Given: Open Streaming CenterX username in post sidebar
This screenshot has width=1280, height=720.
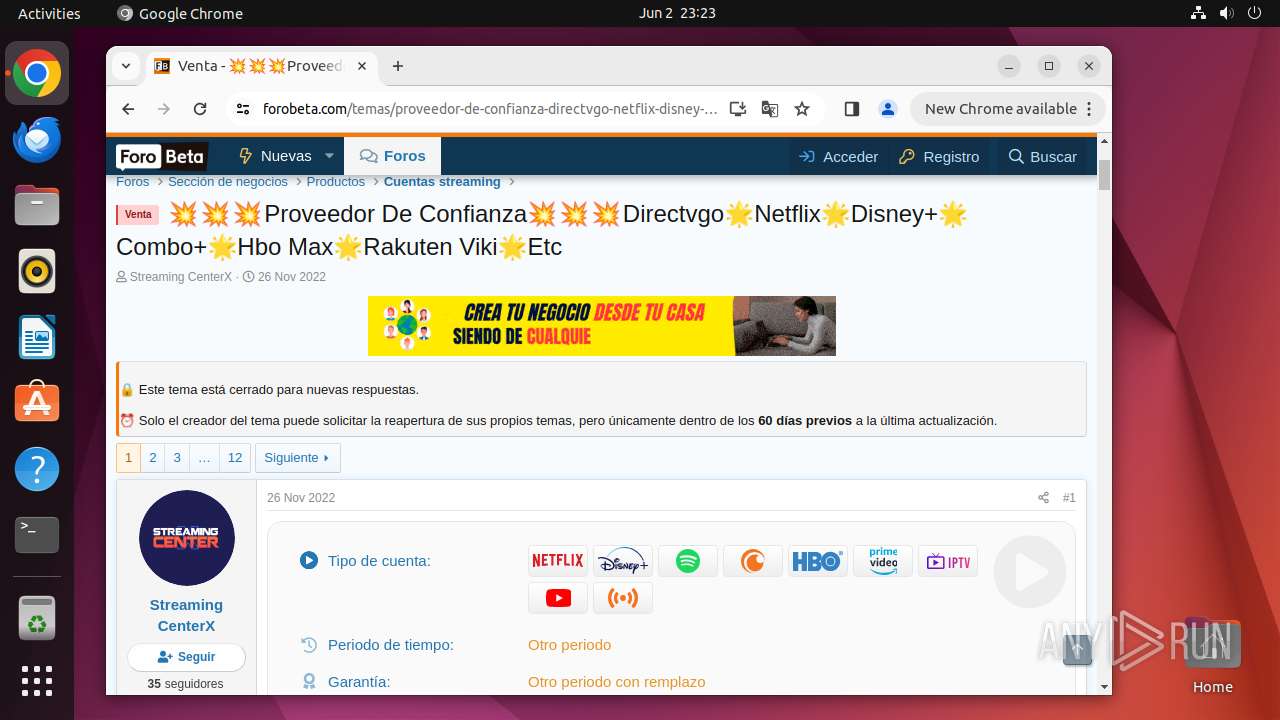Looking at the screenshot, I should coord(186,615).
